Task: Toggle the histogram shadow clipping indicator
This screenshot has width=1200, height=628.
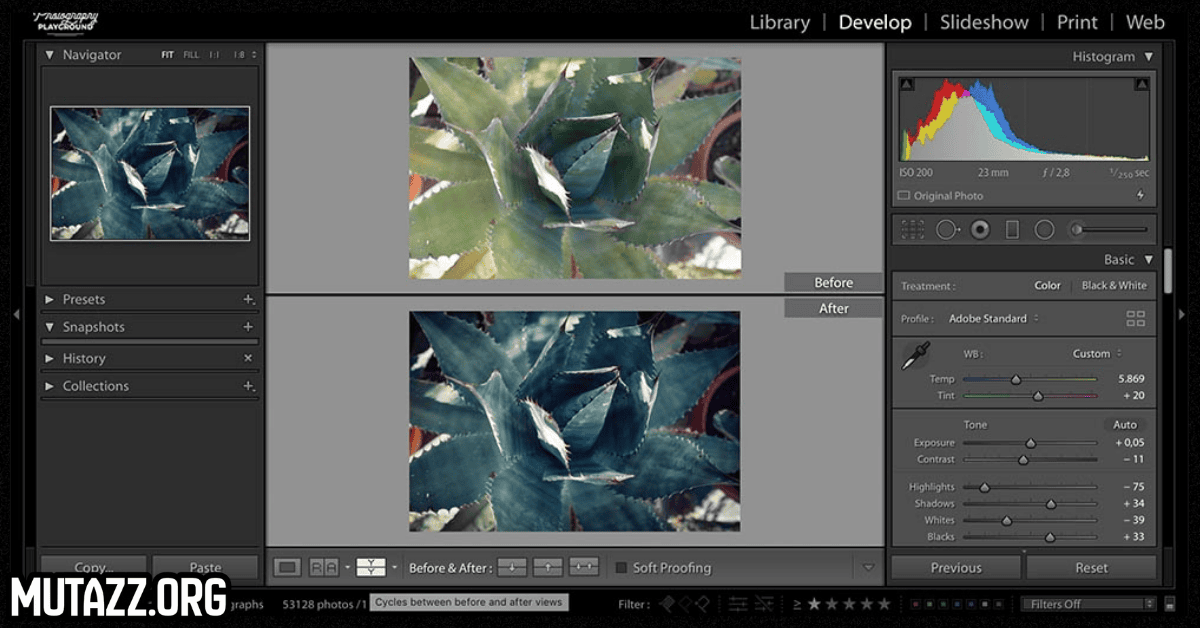Action: click(x=907, y=85)
